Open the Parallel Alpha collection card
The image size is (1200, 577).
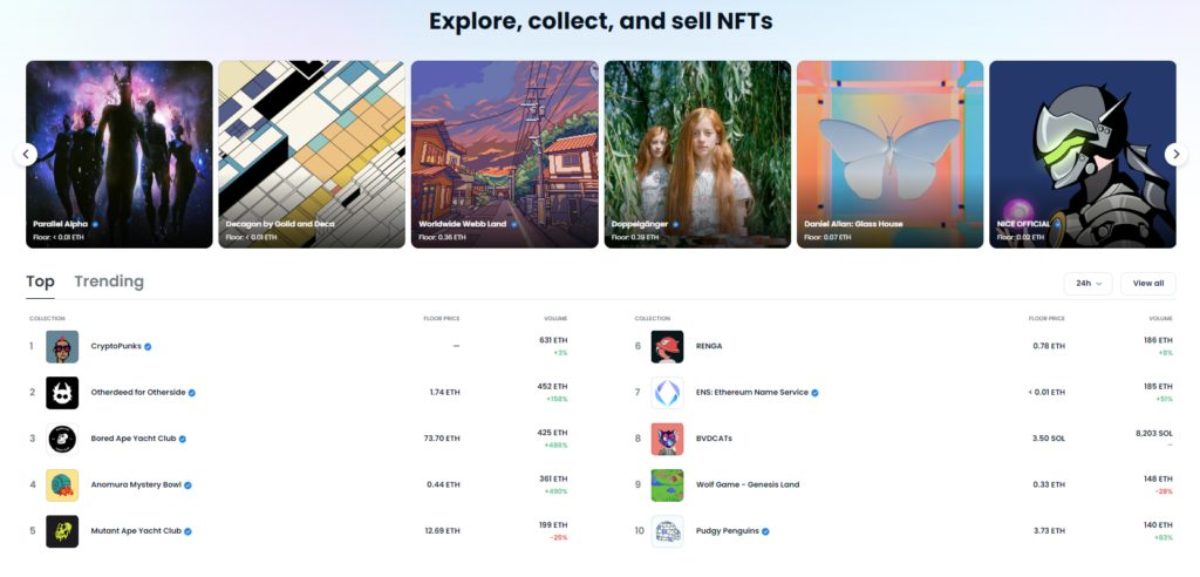click(119, 154)
